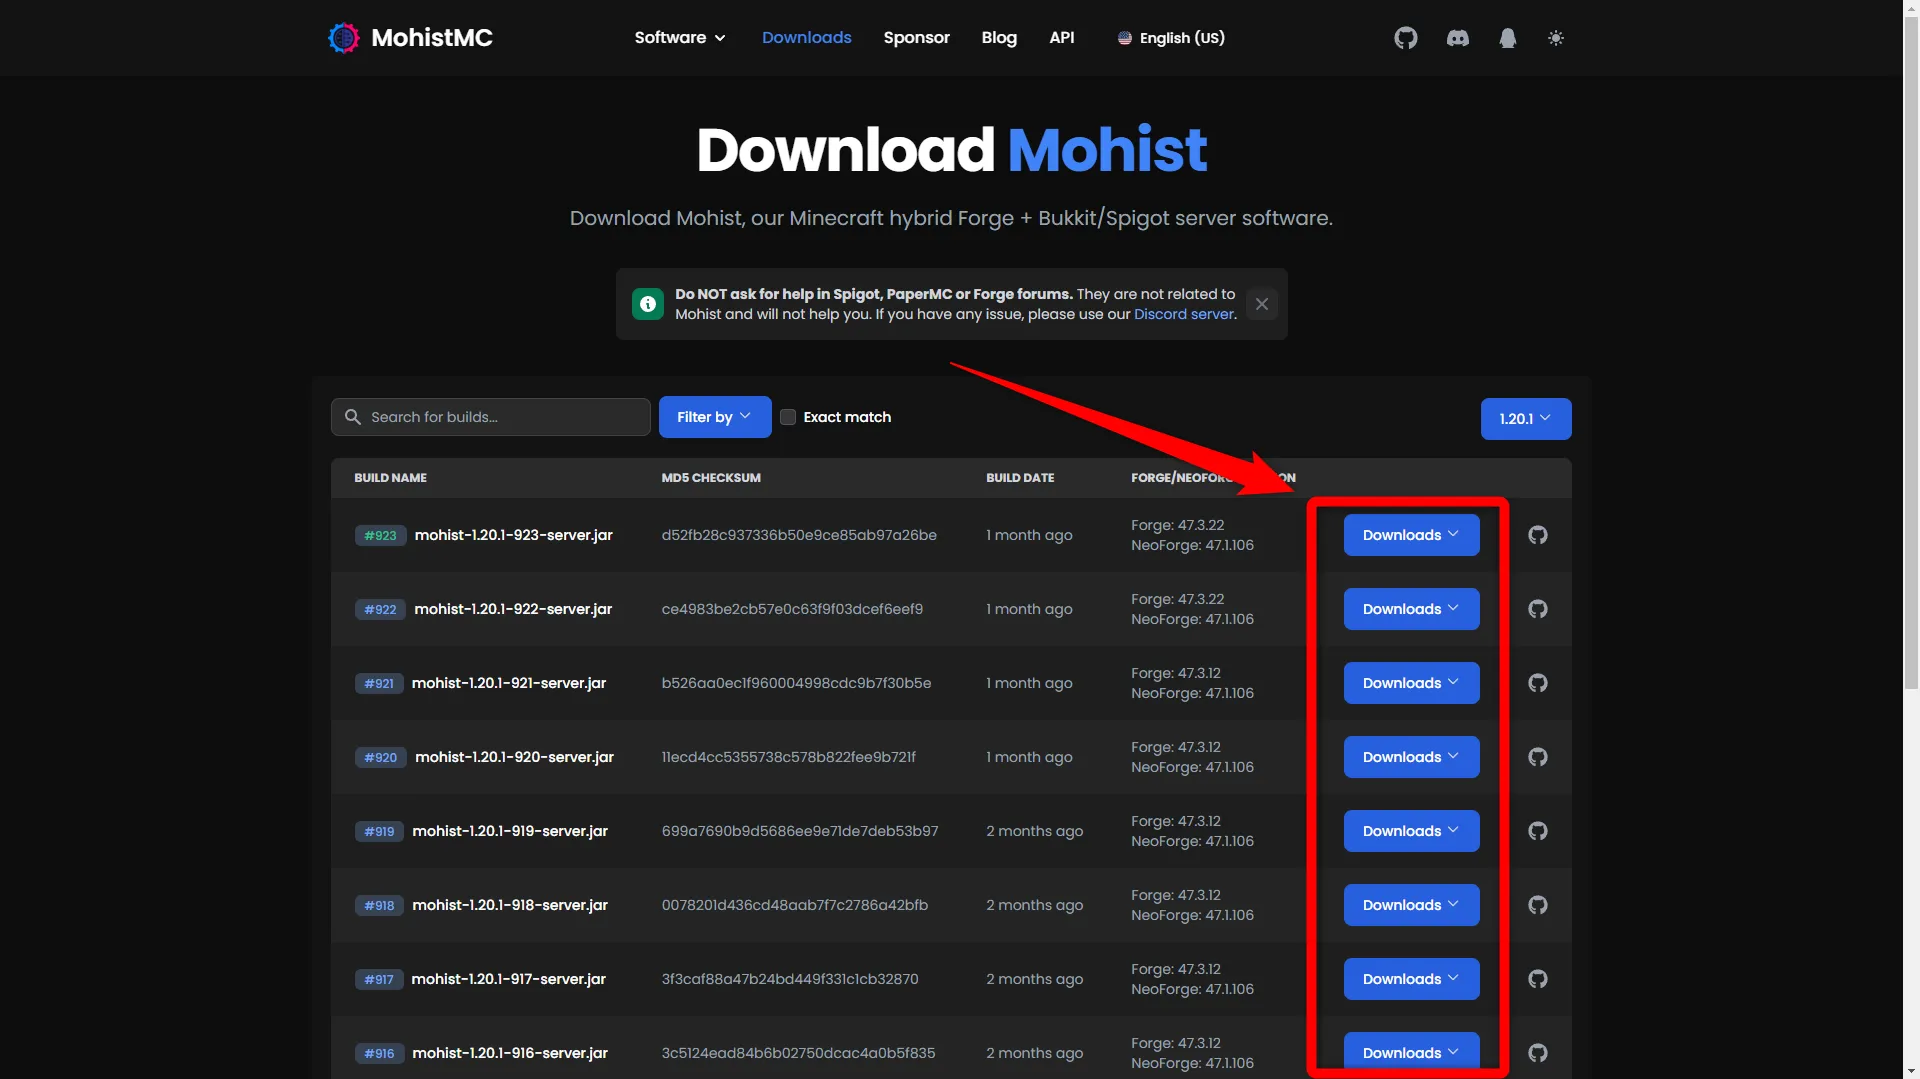Screen dimensions: 1920x1079
Task: Open GitHub commit icon for build #920
Action: [x=1538, y=757]
